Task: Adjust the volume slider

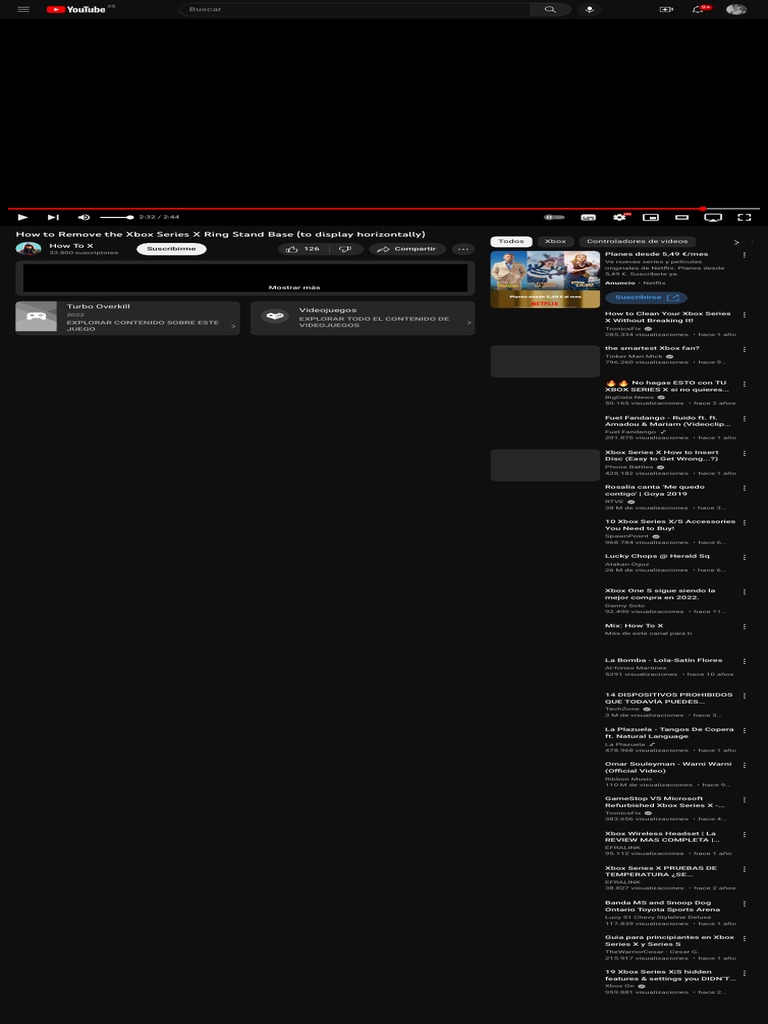Action: (116, 217)
